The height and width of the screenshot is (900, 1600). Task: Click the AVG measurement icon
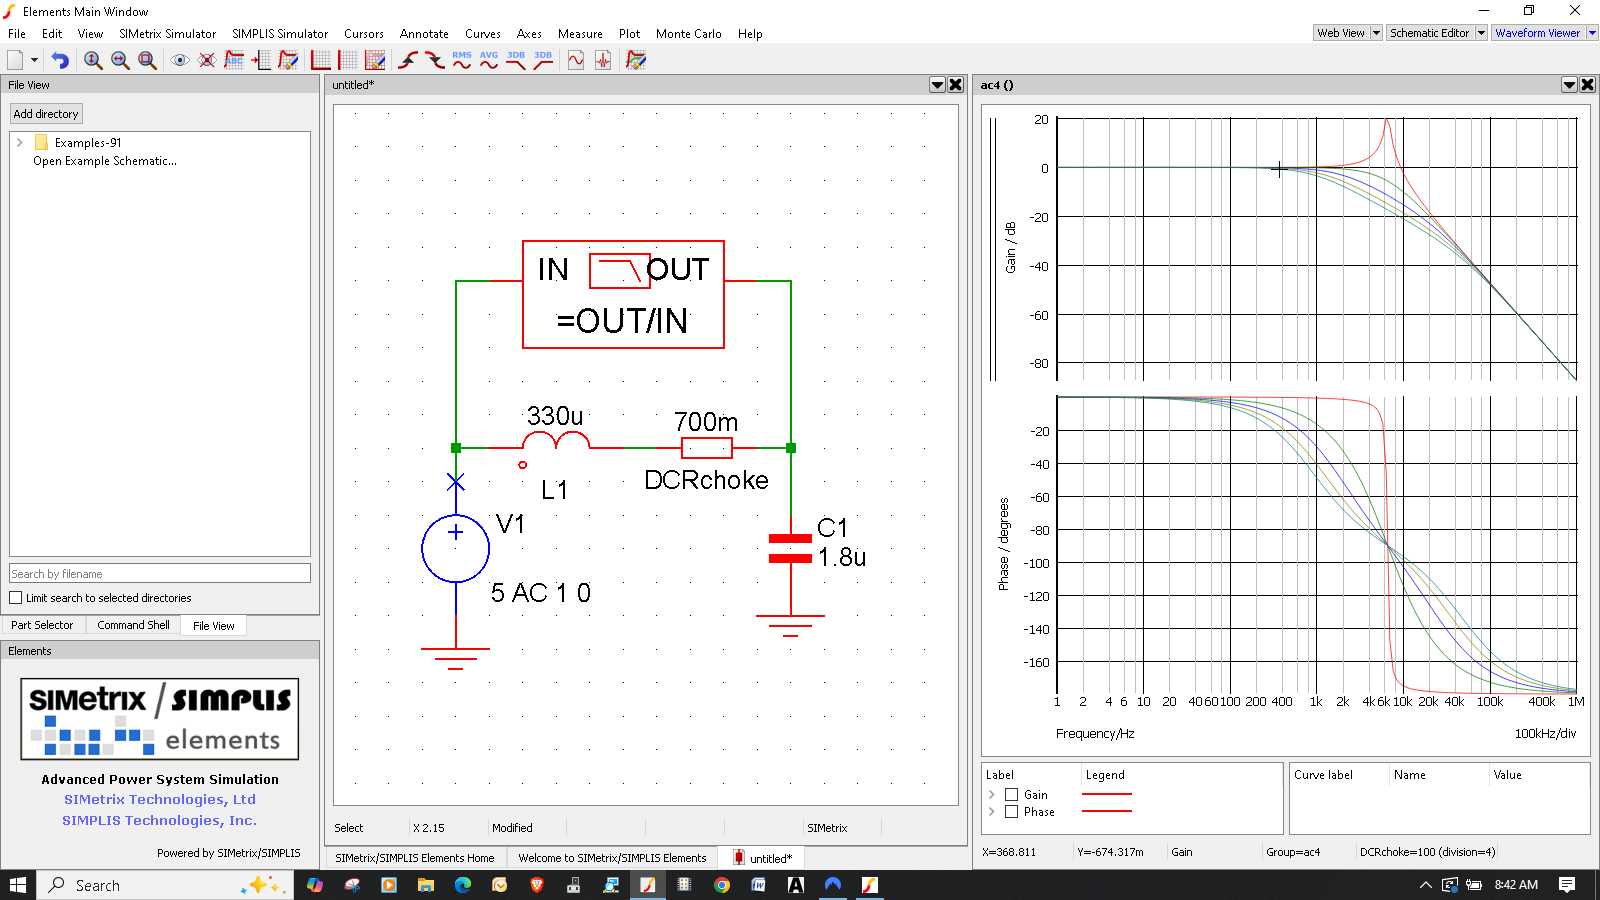click(489, 60)
